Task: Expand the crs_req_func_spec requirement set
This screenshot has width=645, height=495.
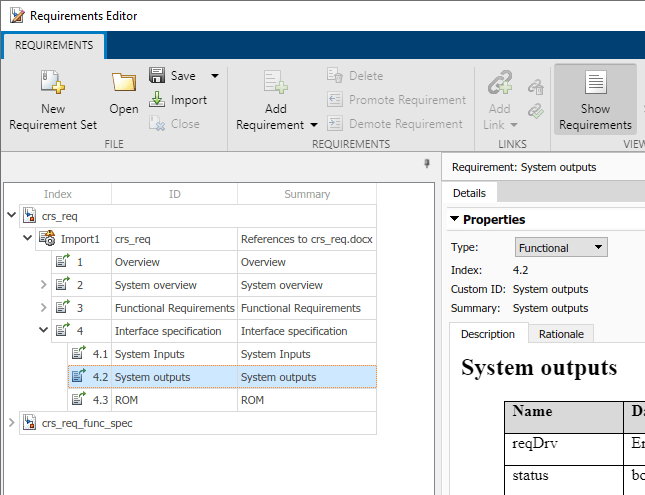Action: (11, 423)
